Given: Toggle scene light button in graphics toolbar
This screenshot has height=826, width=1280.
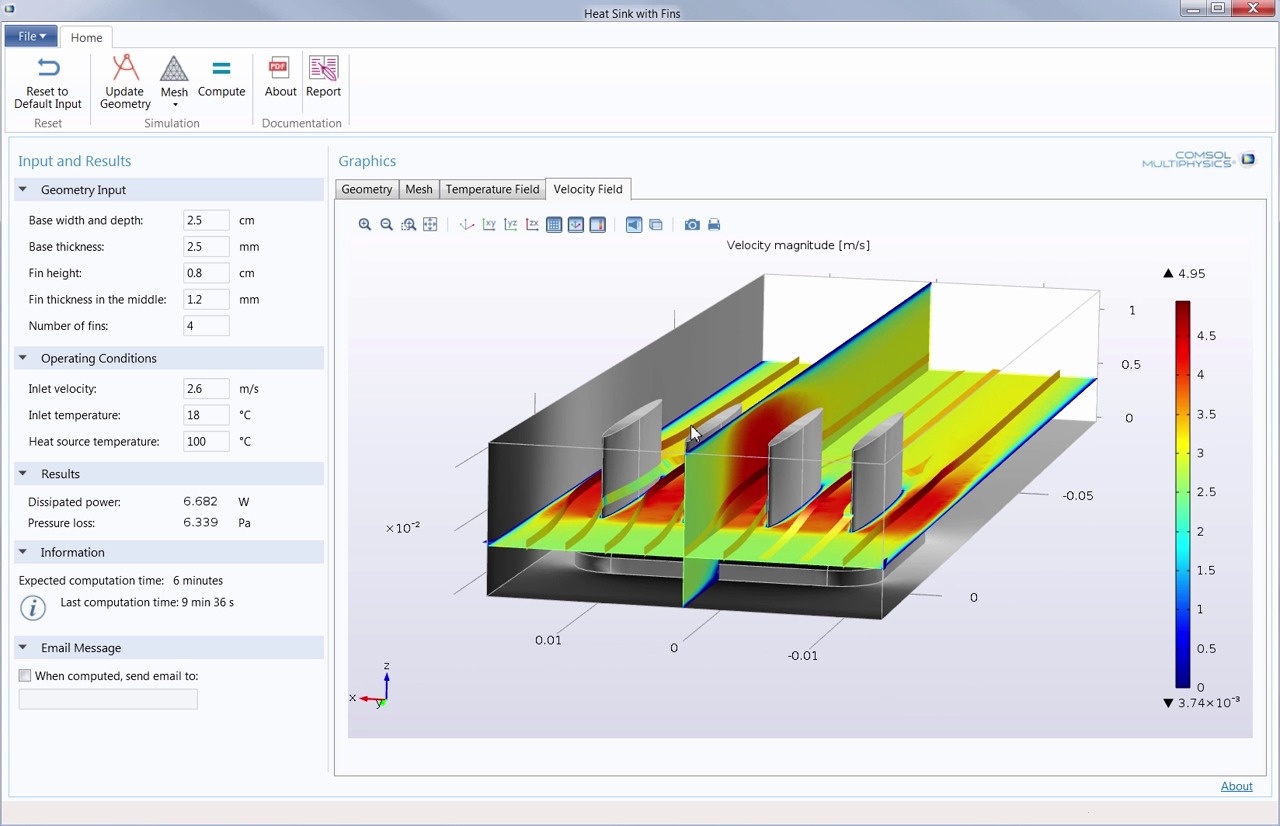Looking at the screenshot, I should pos(634,225).
